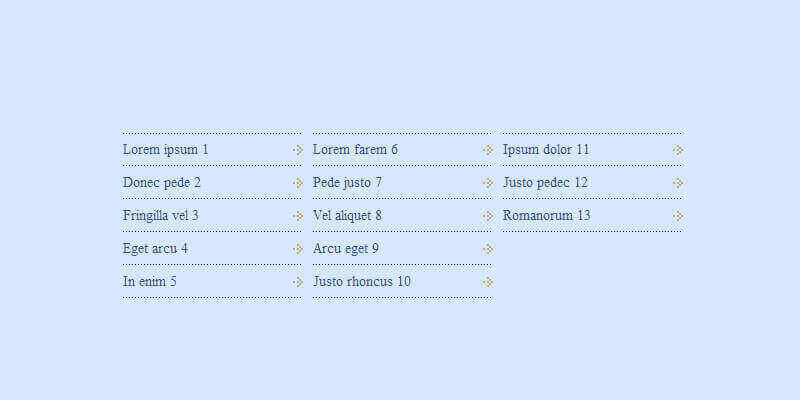800x400 pixels.
Task: Click the arrow icon next to Donec pede 2
Action: [x=297, y=183]
